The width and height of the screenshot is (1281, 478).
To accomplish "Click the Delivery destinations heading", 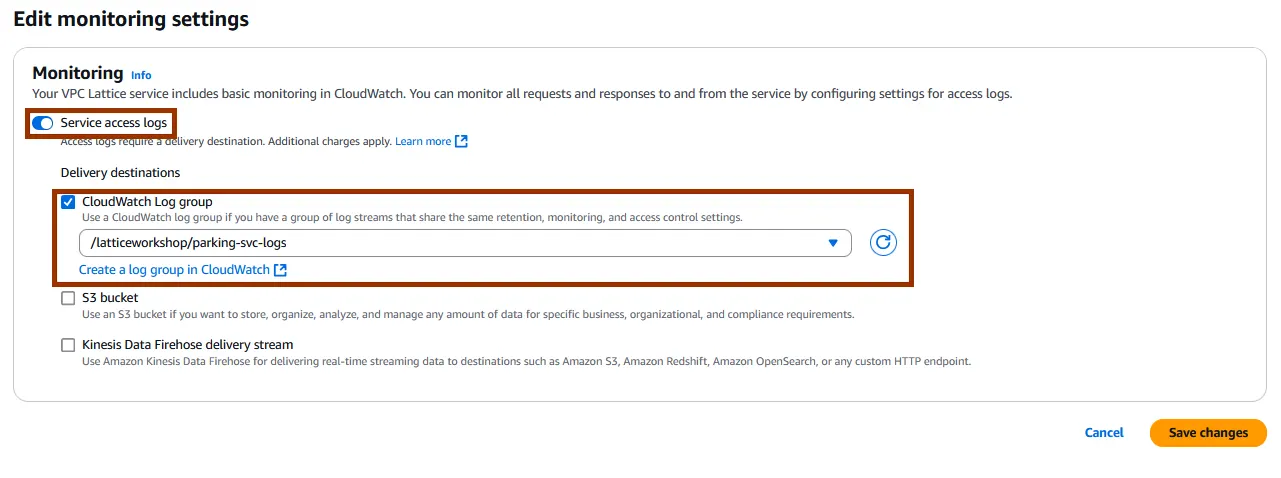I will (x=120, y=173).
